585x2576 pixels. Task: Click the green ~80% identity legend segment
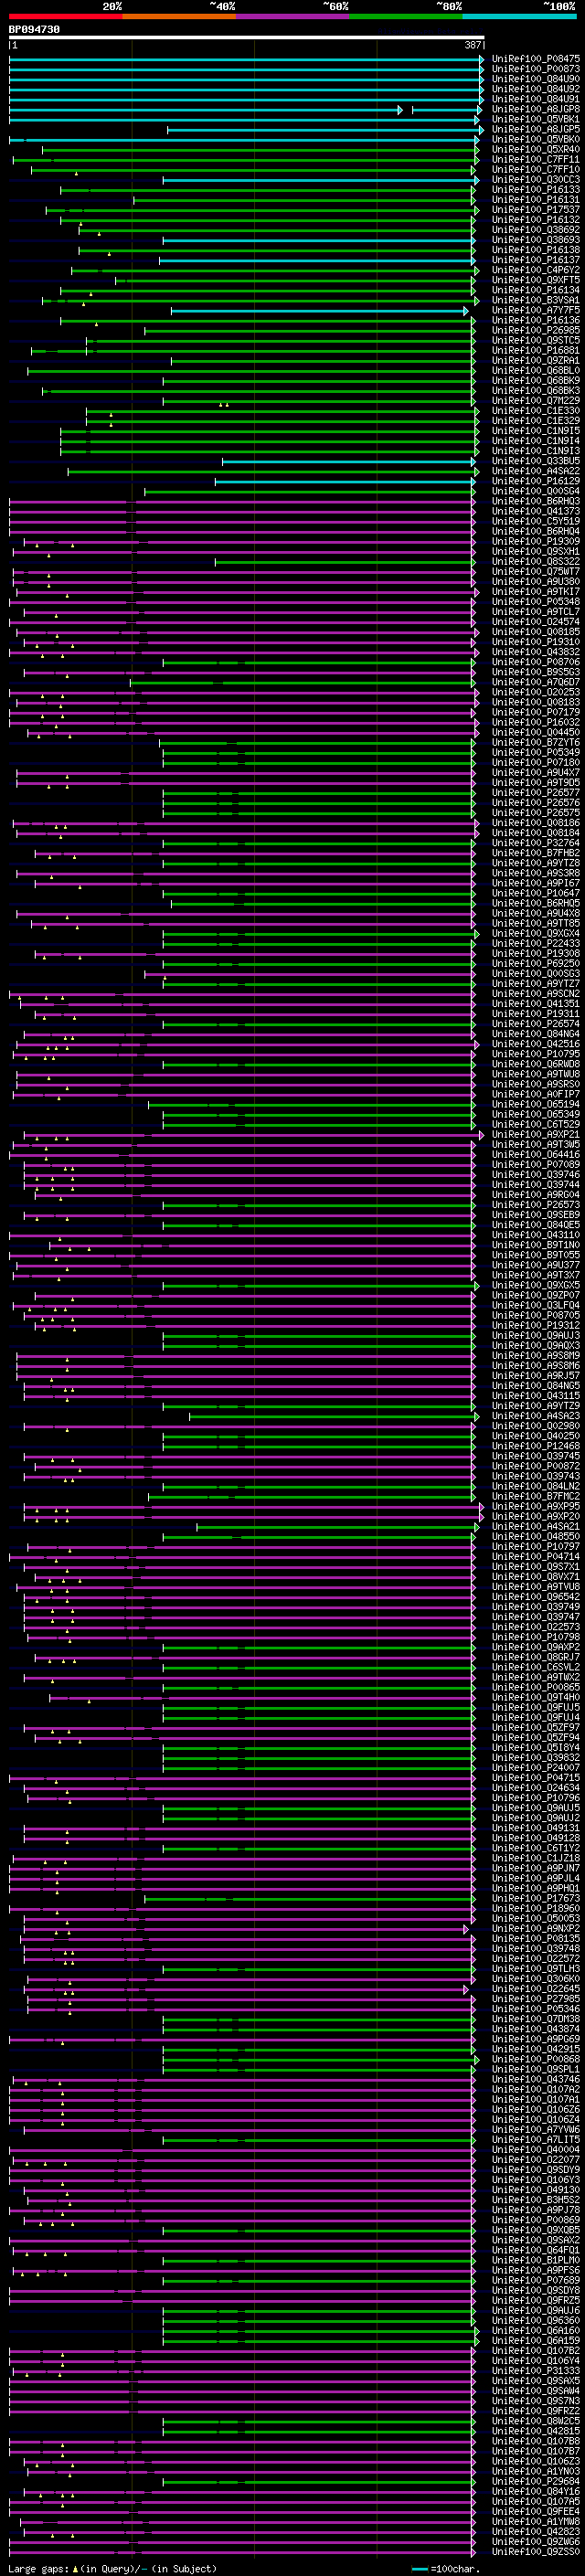point(405,16)
